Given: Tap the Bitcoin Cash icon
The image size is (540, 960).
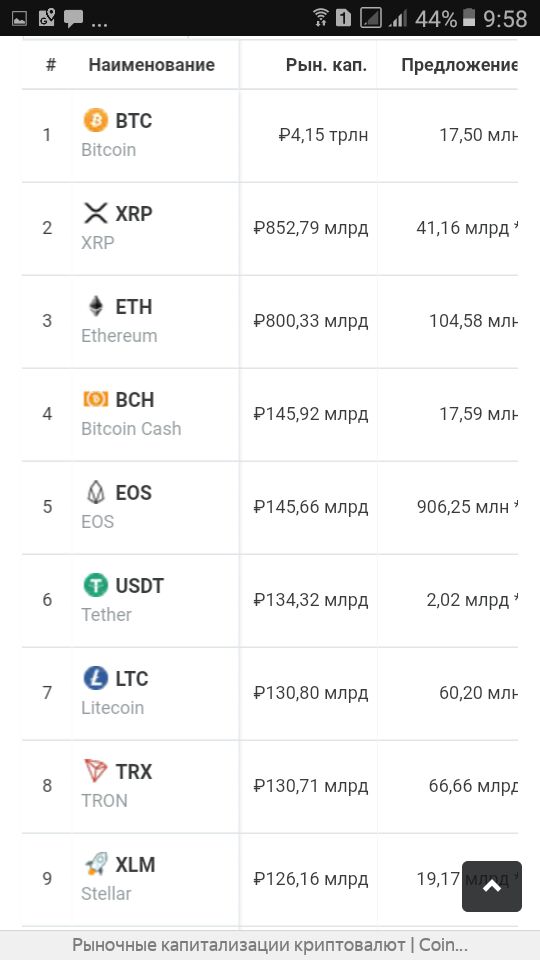Looking at the screenshot, I should coord(96,399).
